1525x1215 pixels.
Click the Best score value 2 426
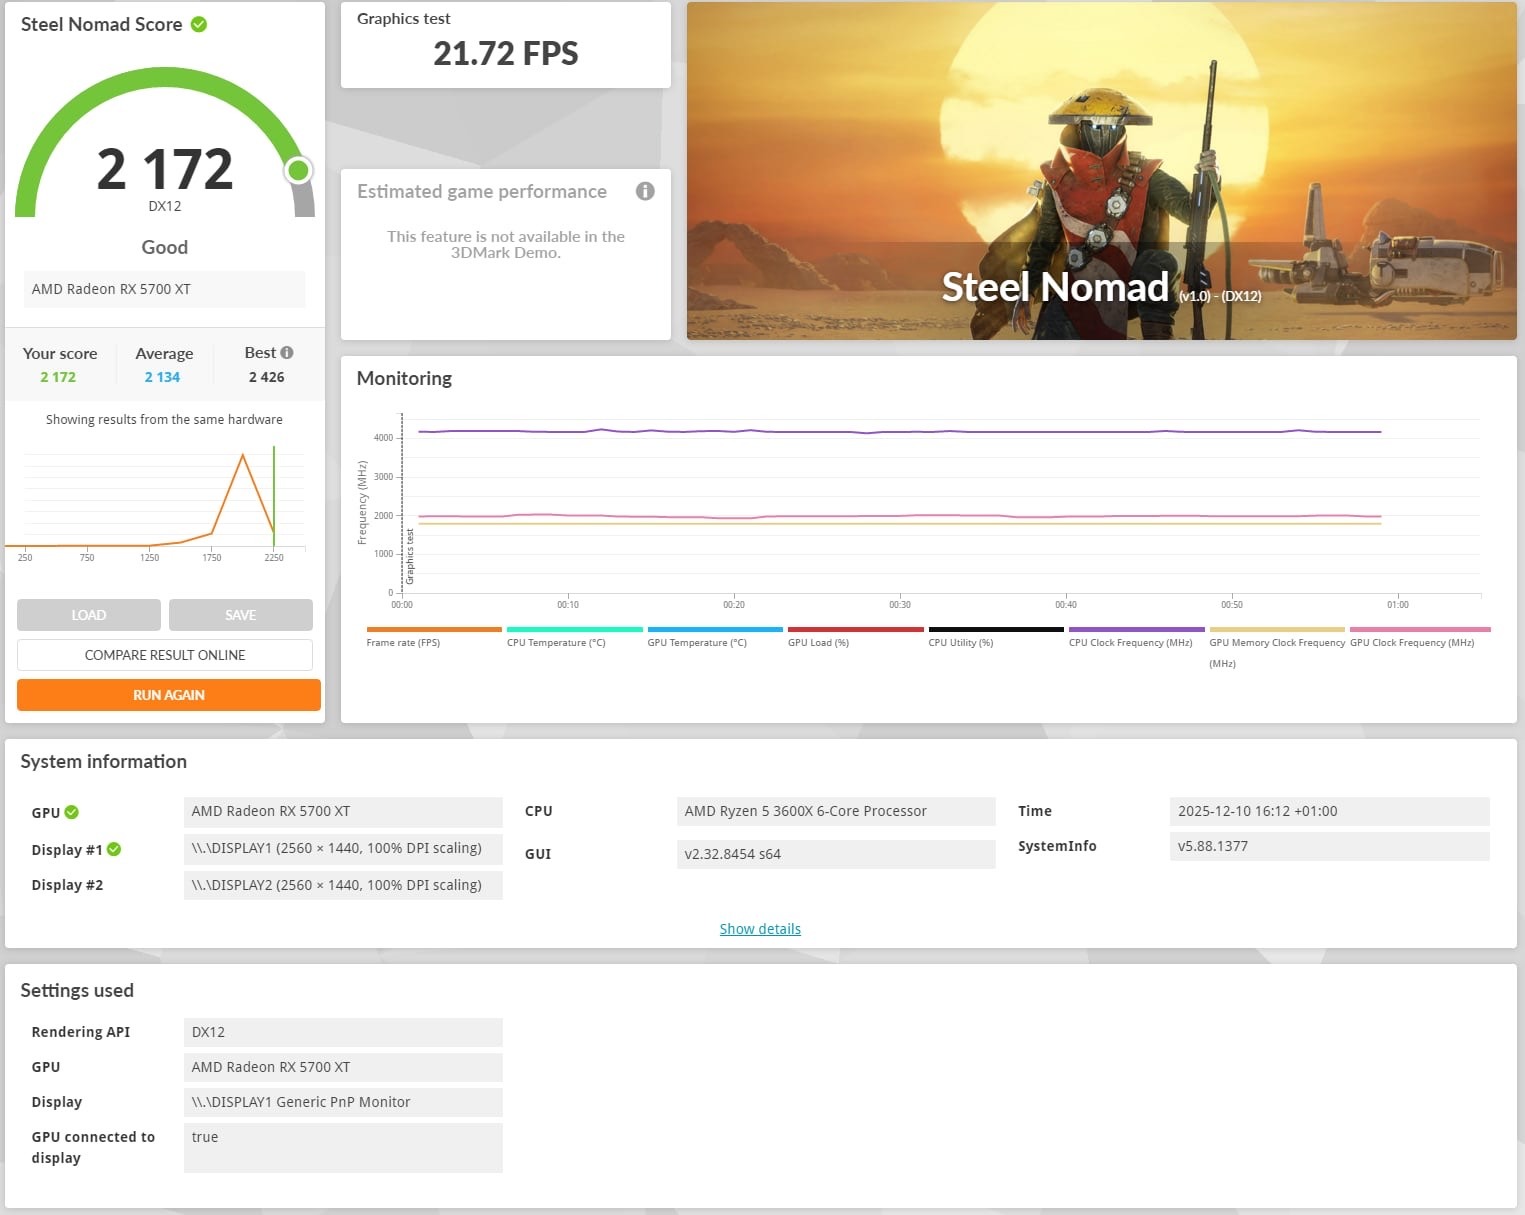click(267, 377)
